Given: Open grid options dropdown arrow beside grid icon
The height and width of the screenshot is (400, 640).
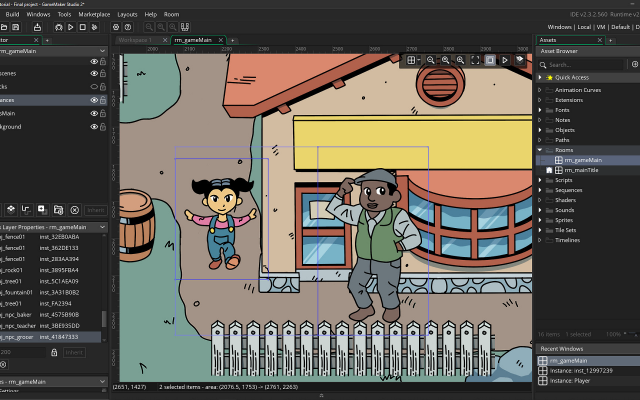Looking at the screenshot, I should pyautogui.click(x=419, y=60).
